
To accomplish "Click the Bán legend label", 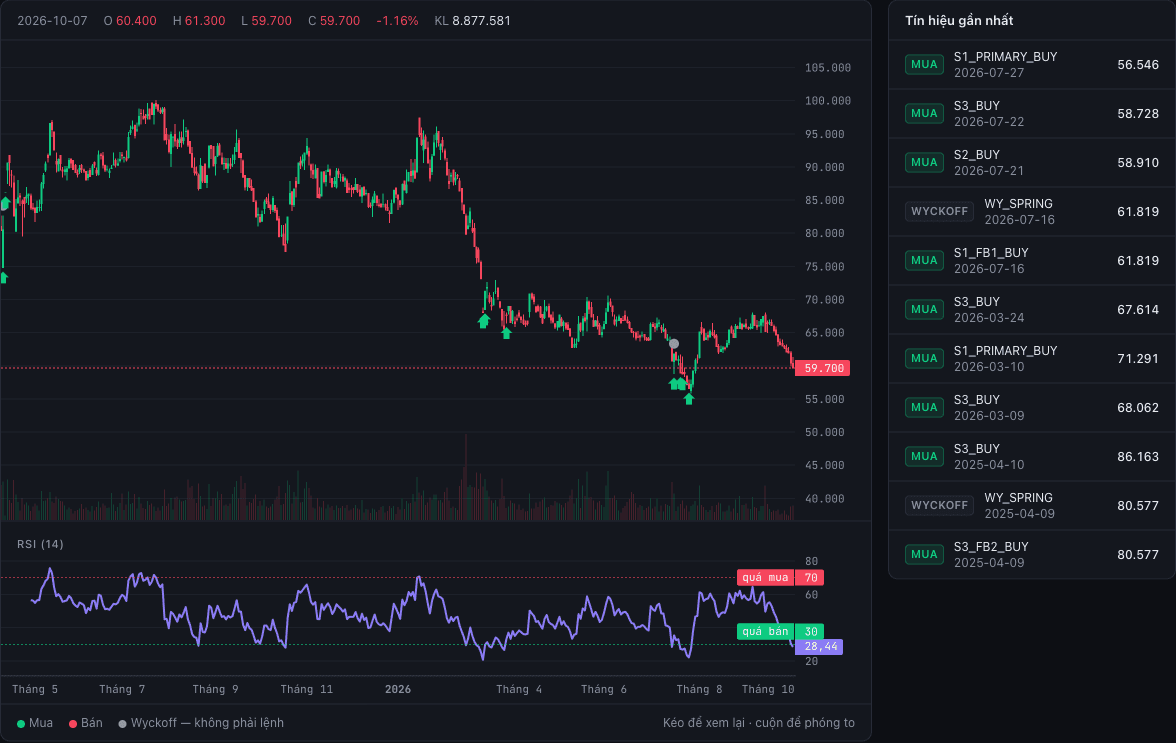I will (x=92, y=723).
